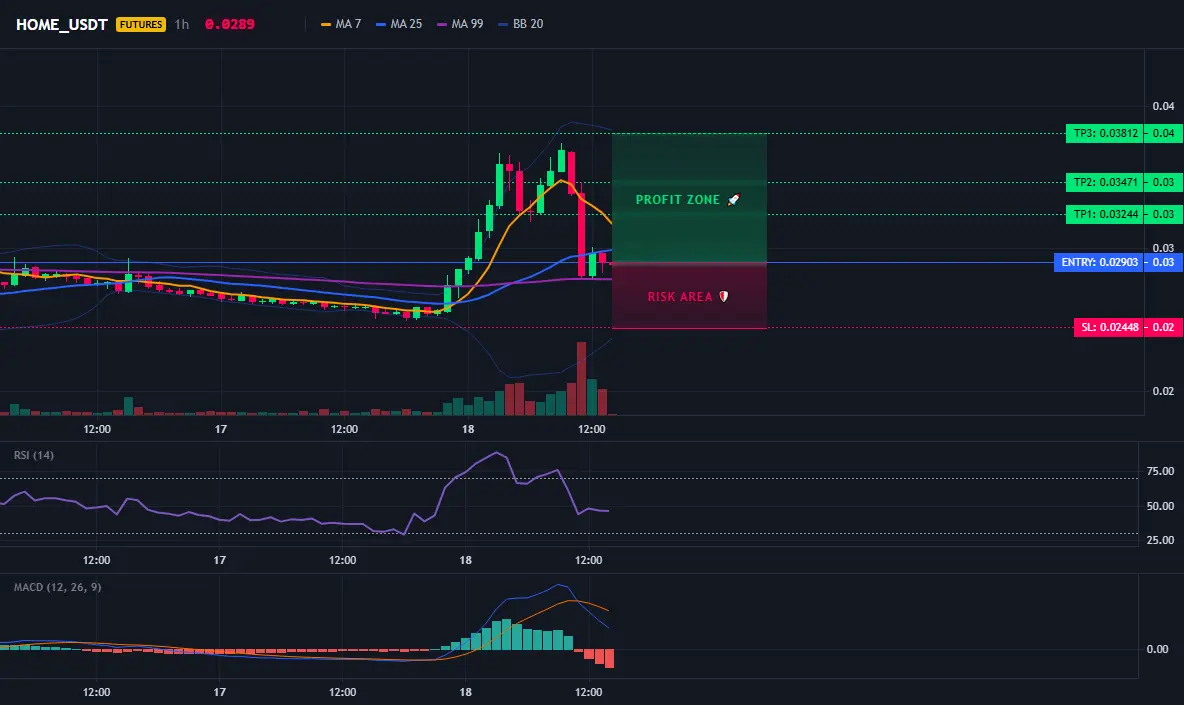
Task: Toggle the MA 7 legend item
Action: (341, 24)
